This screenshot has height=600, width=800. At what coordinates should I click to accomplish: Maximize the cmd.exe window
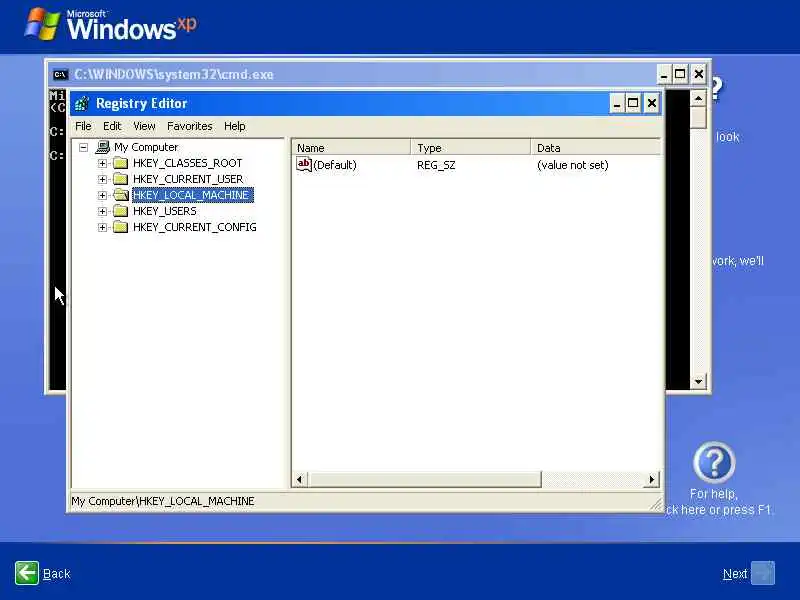pyautogui.click(x=680, y=74)
